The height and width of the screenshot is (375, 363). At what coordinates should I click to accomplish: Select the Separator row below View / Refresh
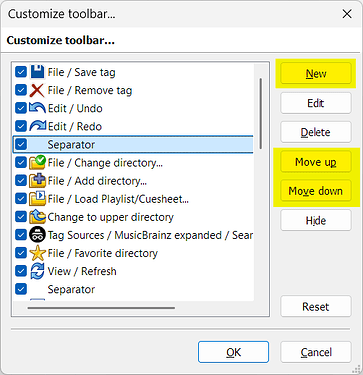(x=133, y=289)
